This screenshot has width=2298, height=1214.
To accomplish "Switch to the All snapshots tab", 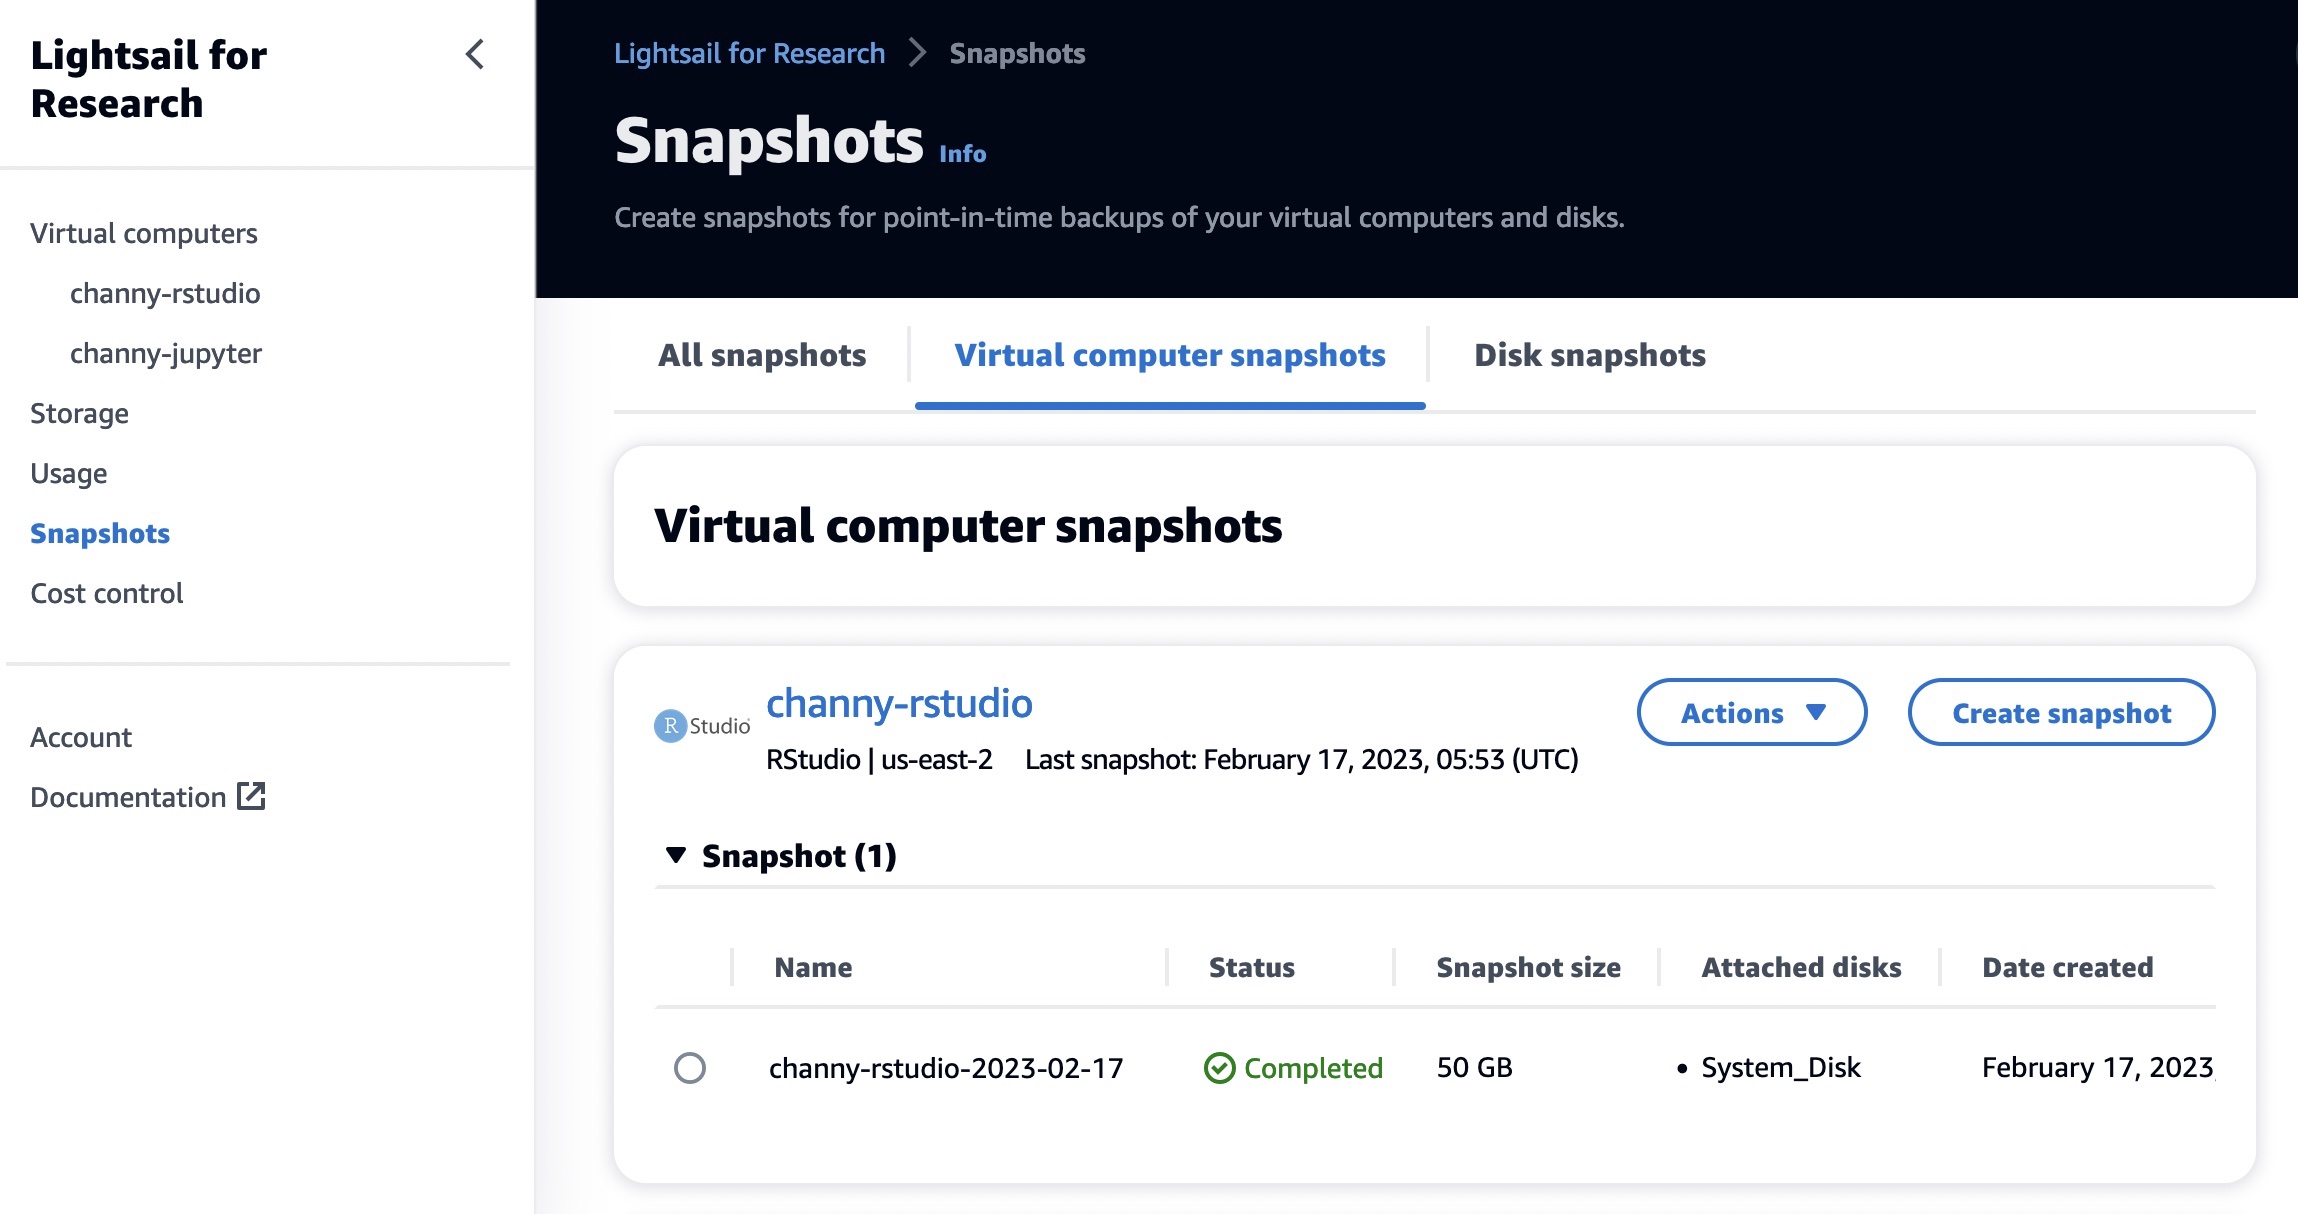I will tap(762, 355).
